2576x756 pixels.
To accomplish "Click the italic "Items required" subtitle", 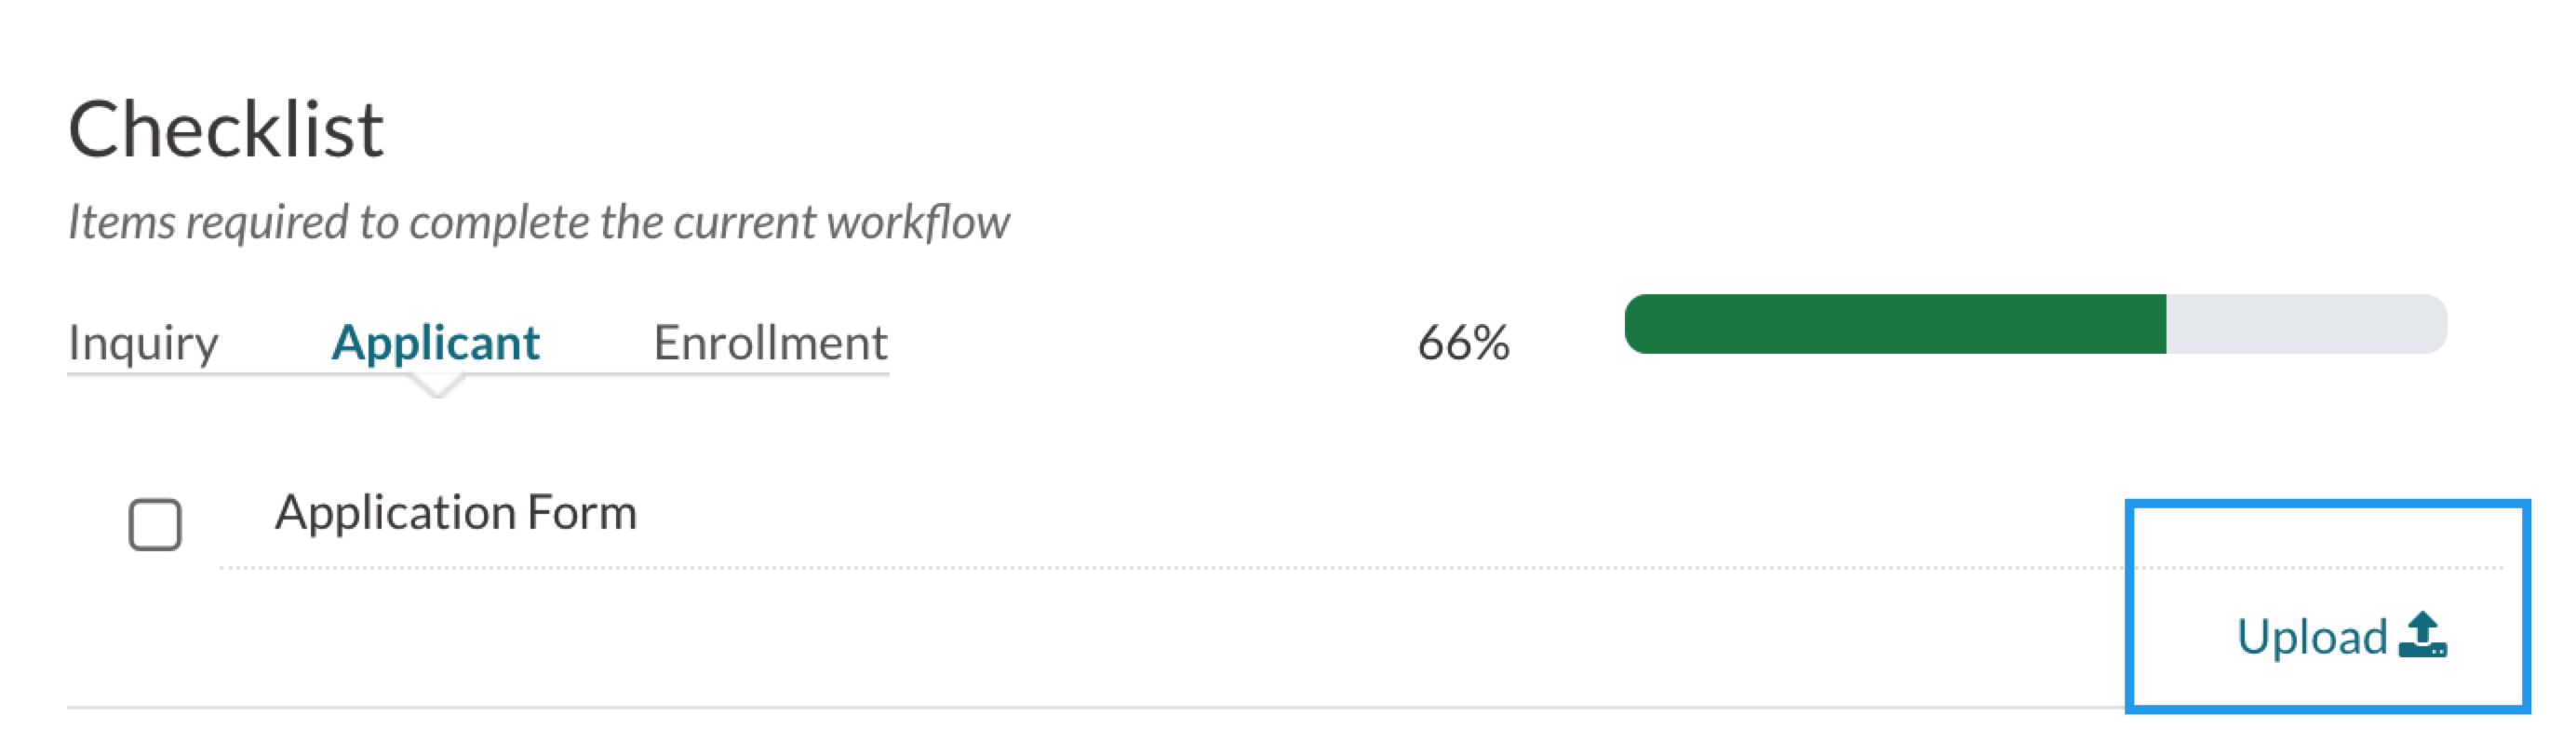I will click(538, 222).
